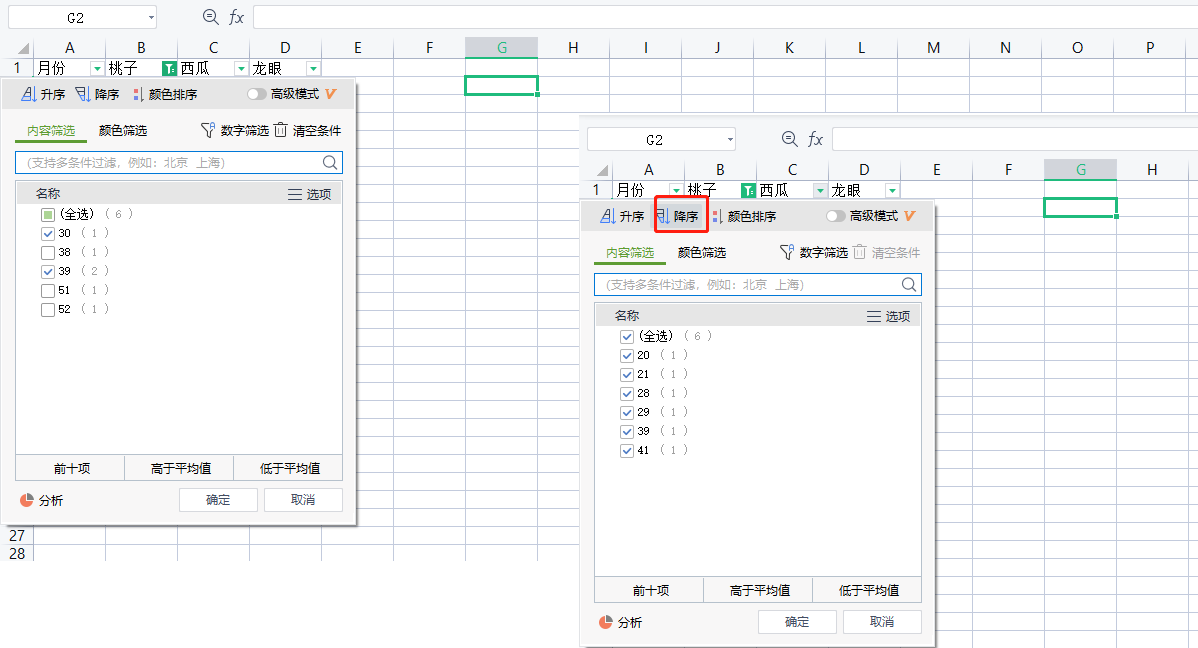The image size is (1198, 648).
Task: Expand G2 name box dropdown in front window
Action: click(x=730, y=139)
